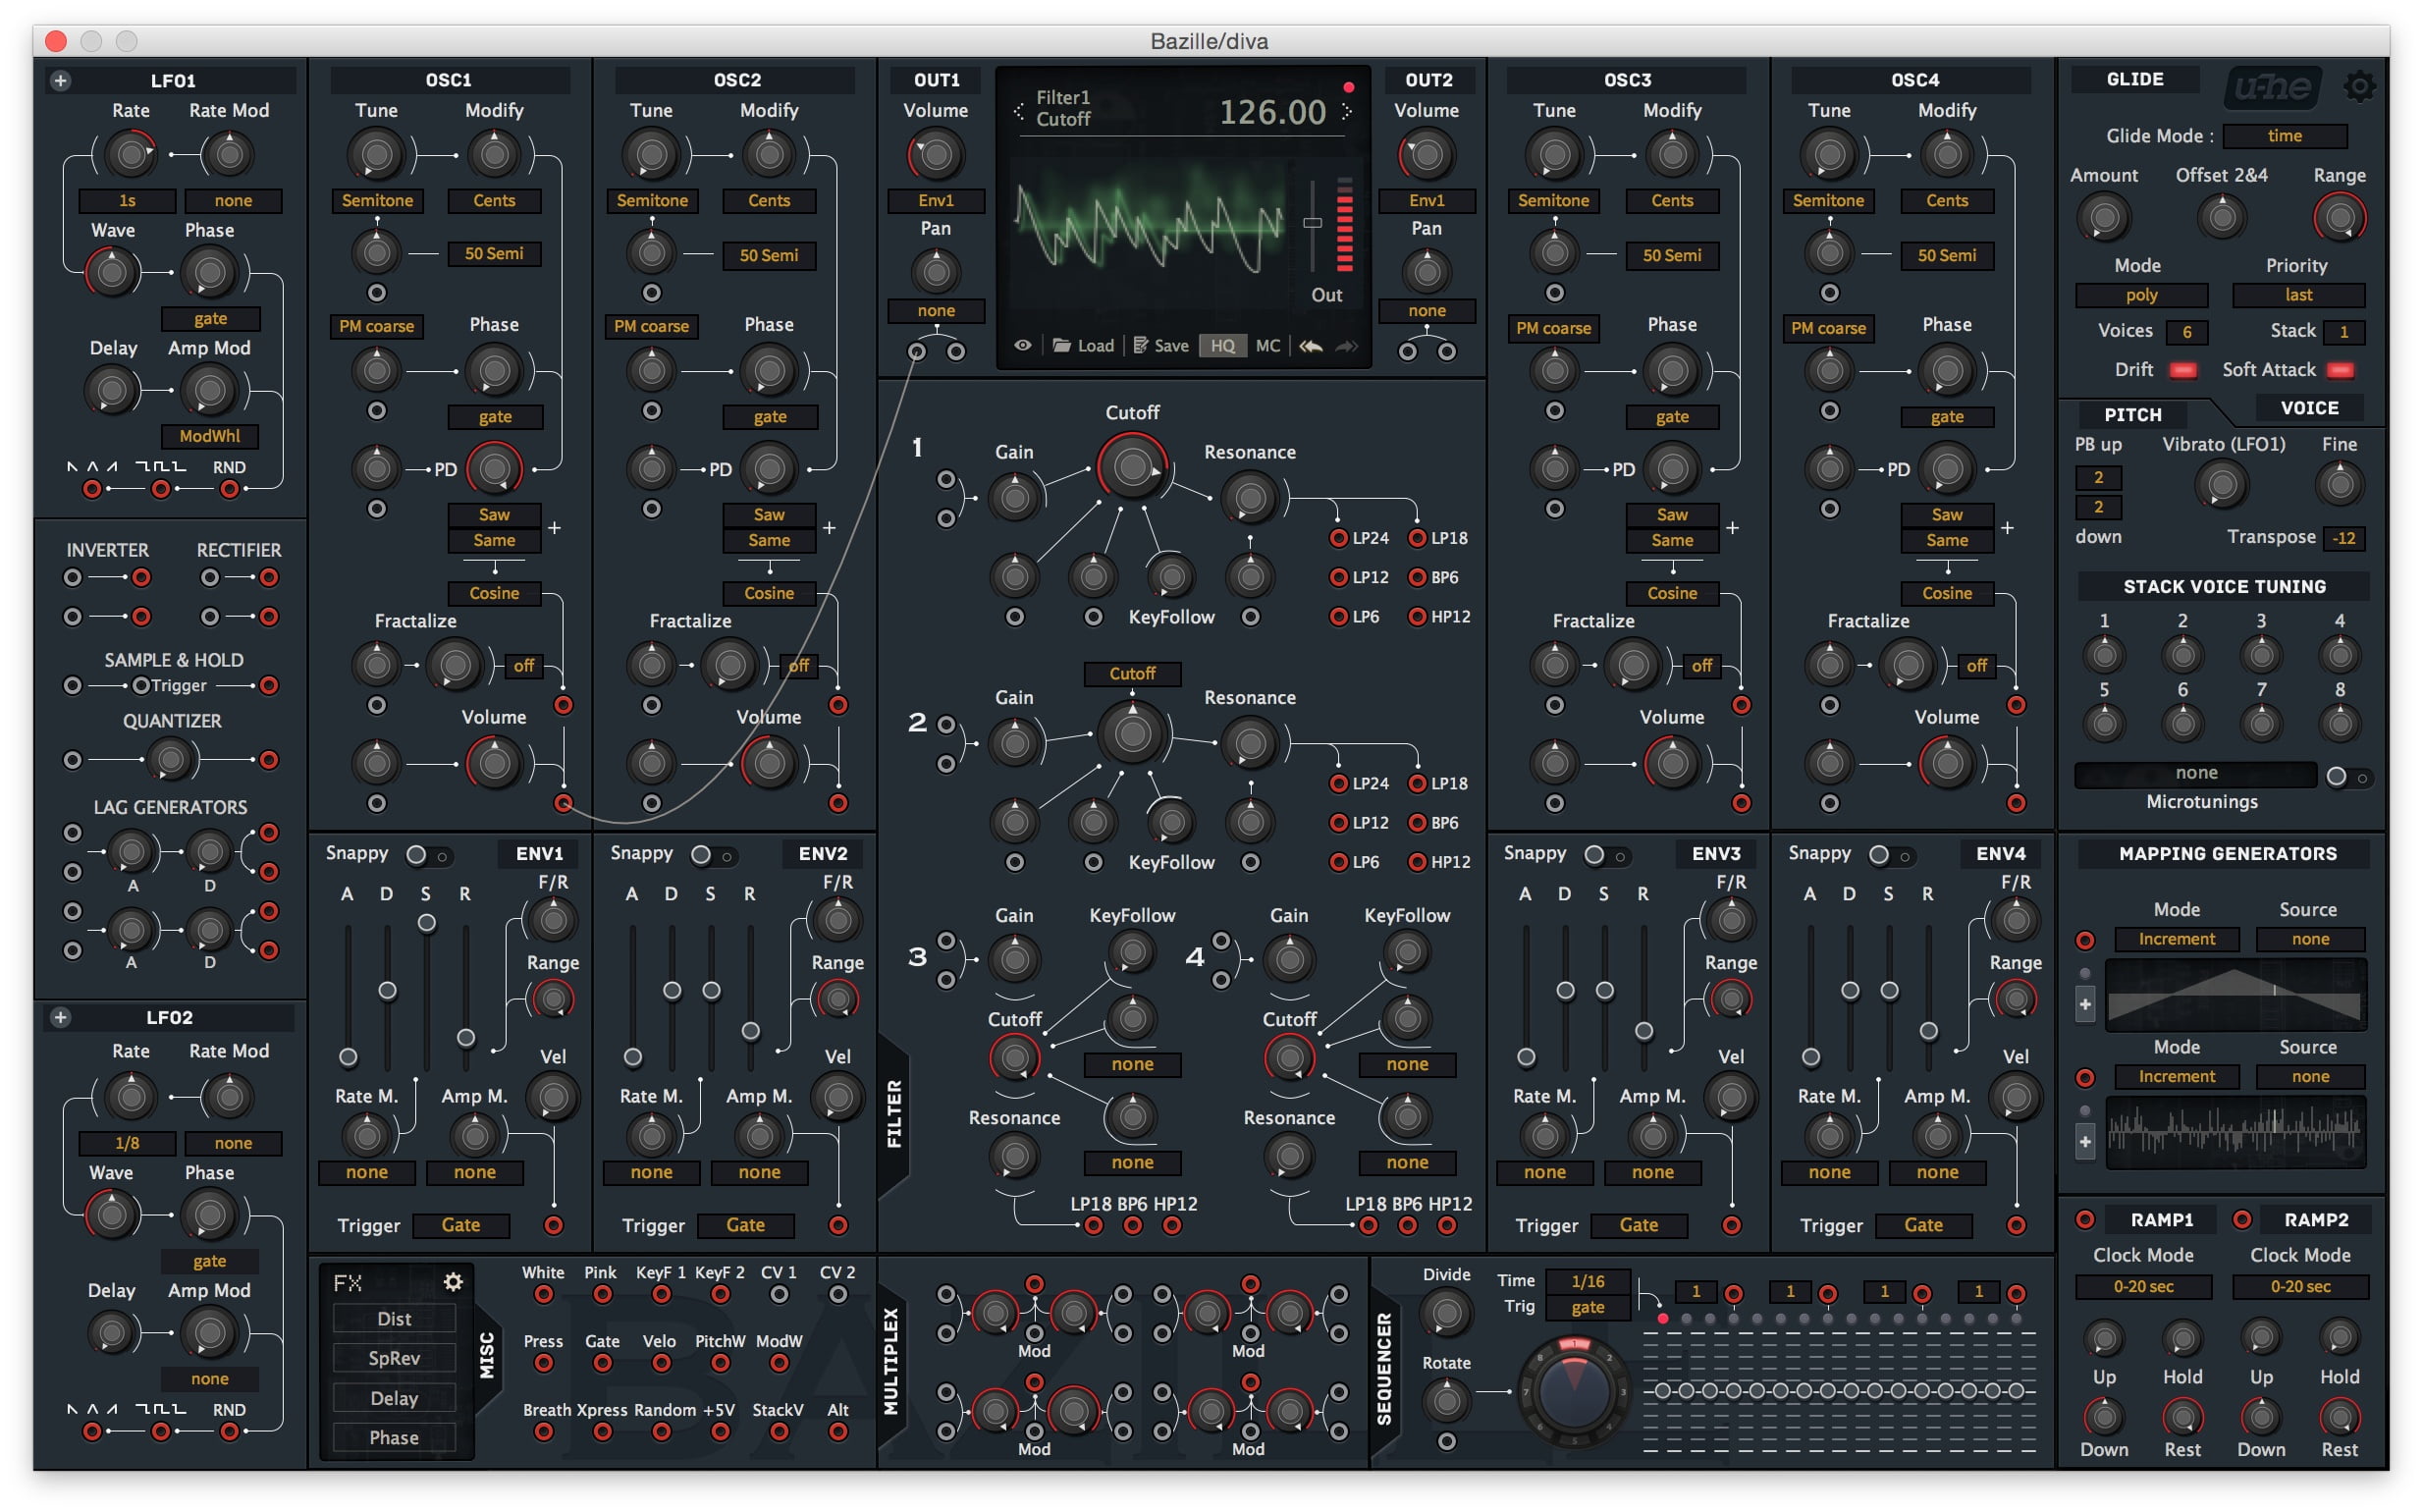Undo the last change with the back arrow

coord(1311,346)
